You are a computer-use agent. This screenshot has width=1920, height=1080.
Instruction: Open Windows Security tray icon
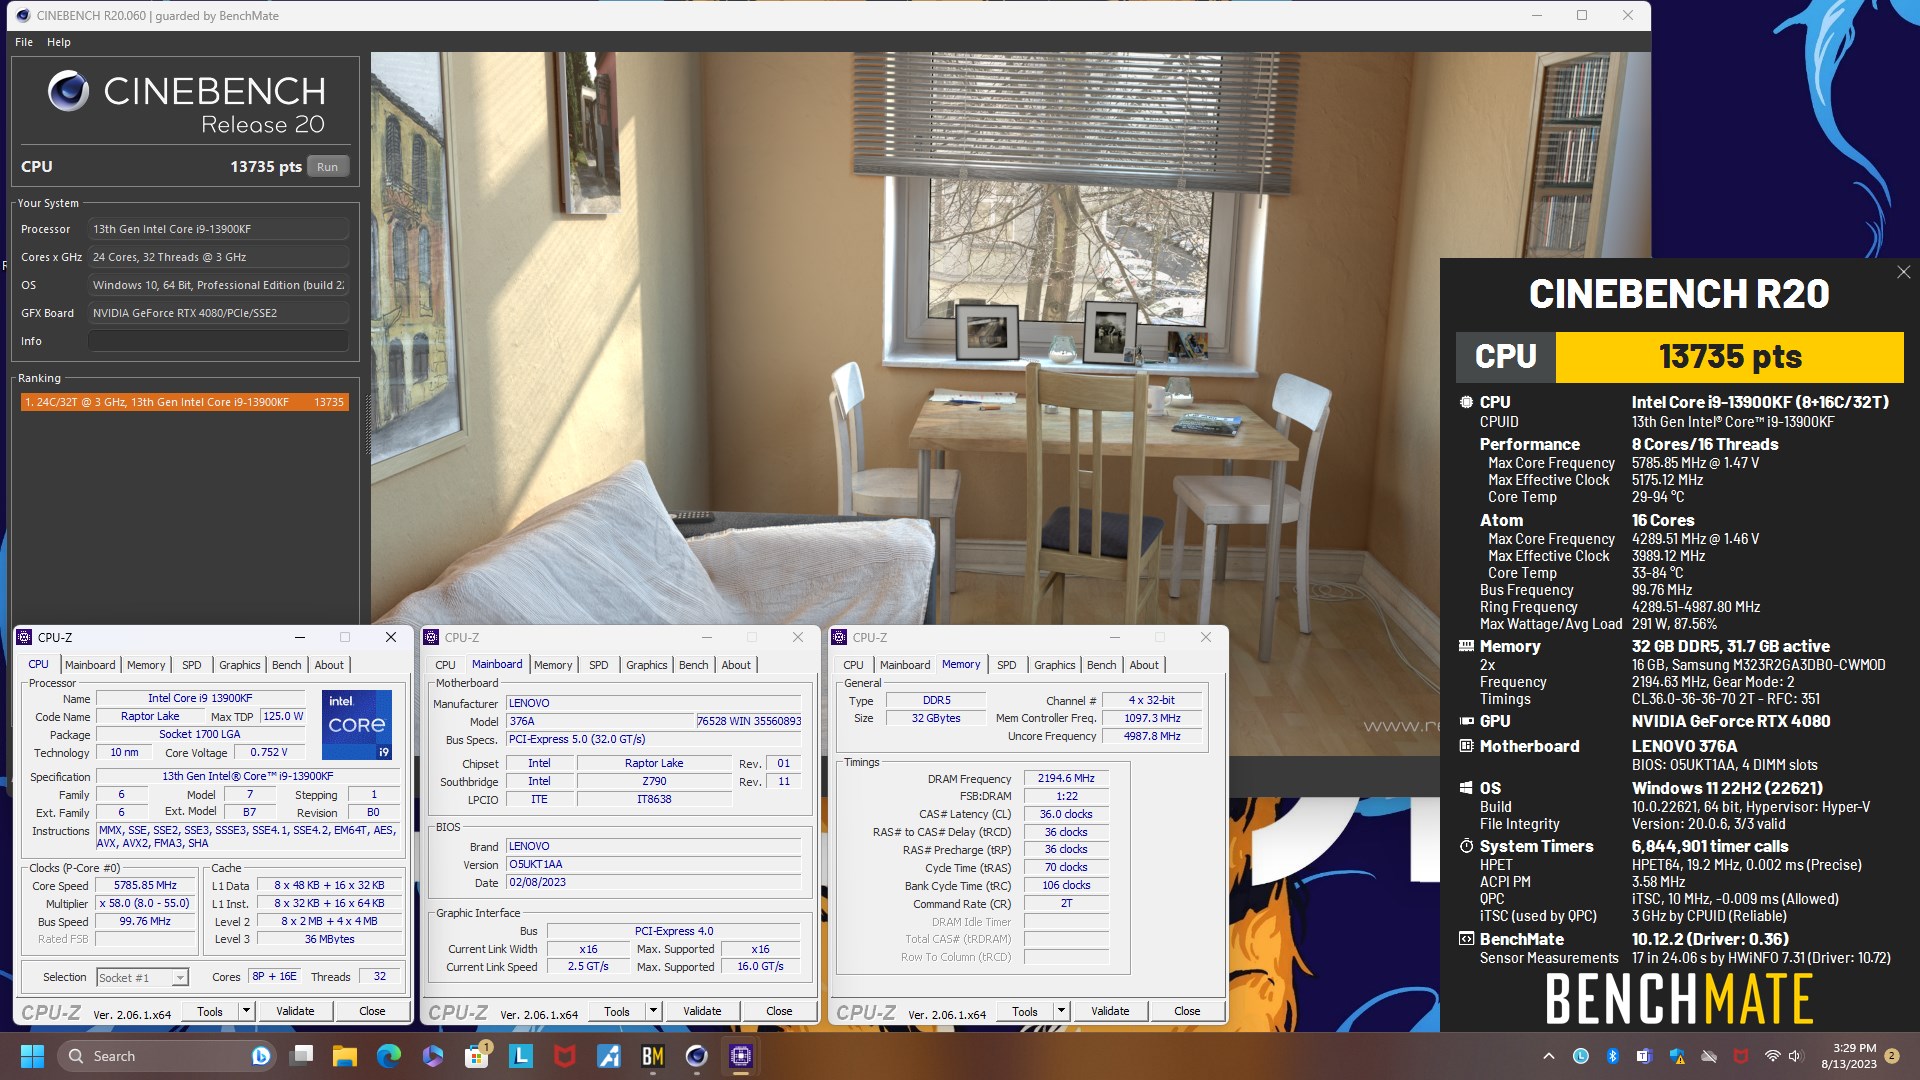(x=1677, y=1056)
